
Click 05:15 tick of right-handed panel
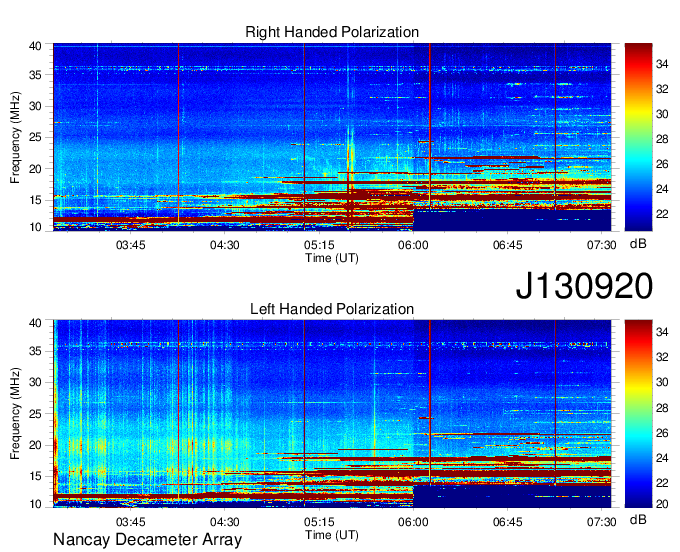click(x=319, y=245)
